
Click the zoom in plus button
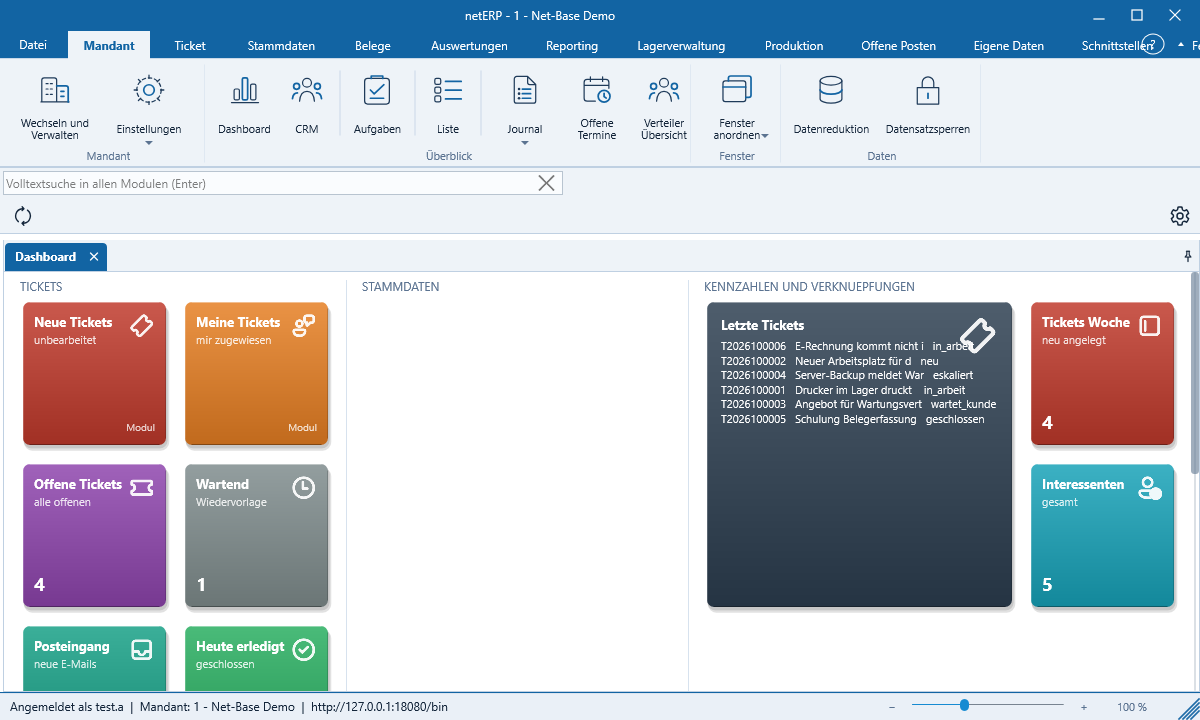point(1084,707)
